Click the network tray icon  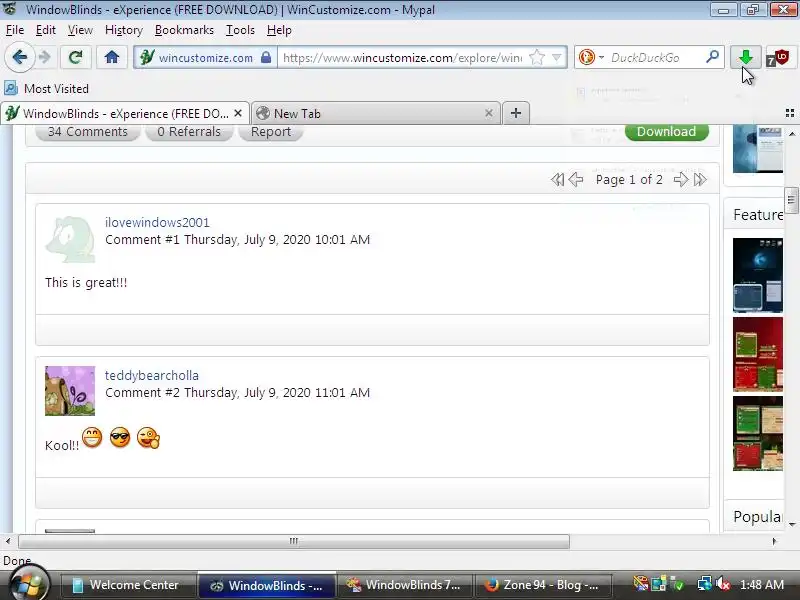705,584
